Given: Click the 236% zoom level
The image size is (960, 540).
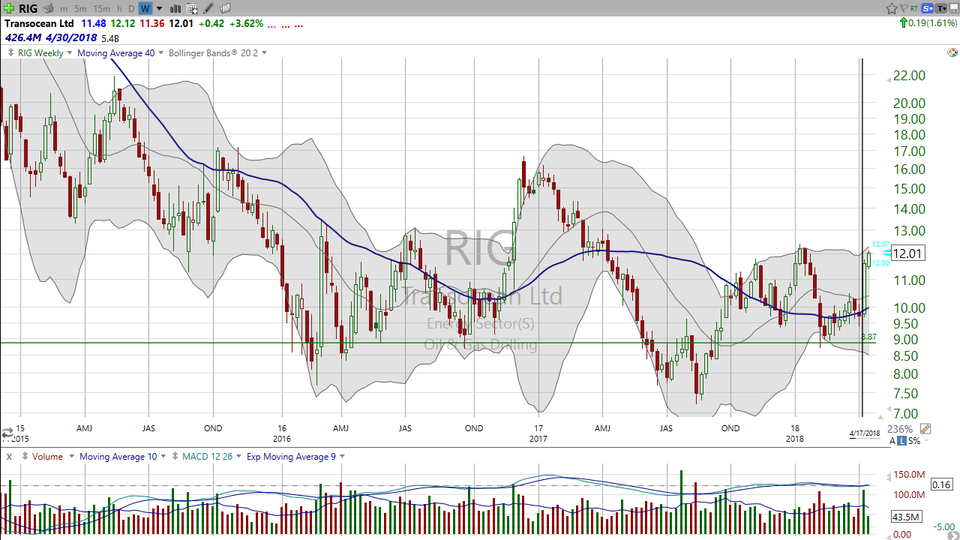Looking at the screenshot, I should pyautogui.click(x=900, y=429).
